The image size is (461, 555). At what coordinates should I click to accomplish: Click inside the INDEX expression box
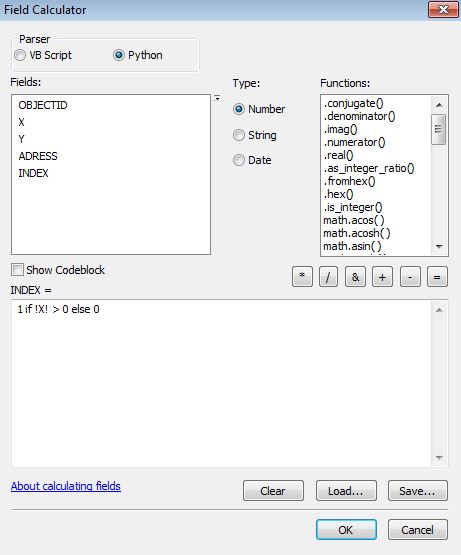pyautogui.click(x=222, y=383)
